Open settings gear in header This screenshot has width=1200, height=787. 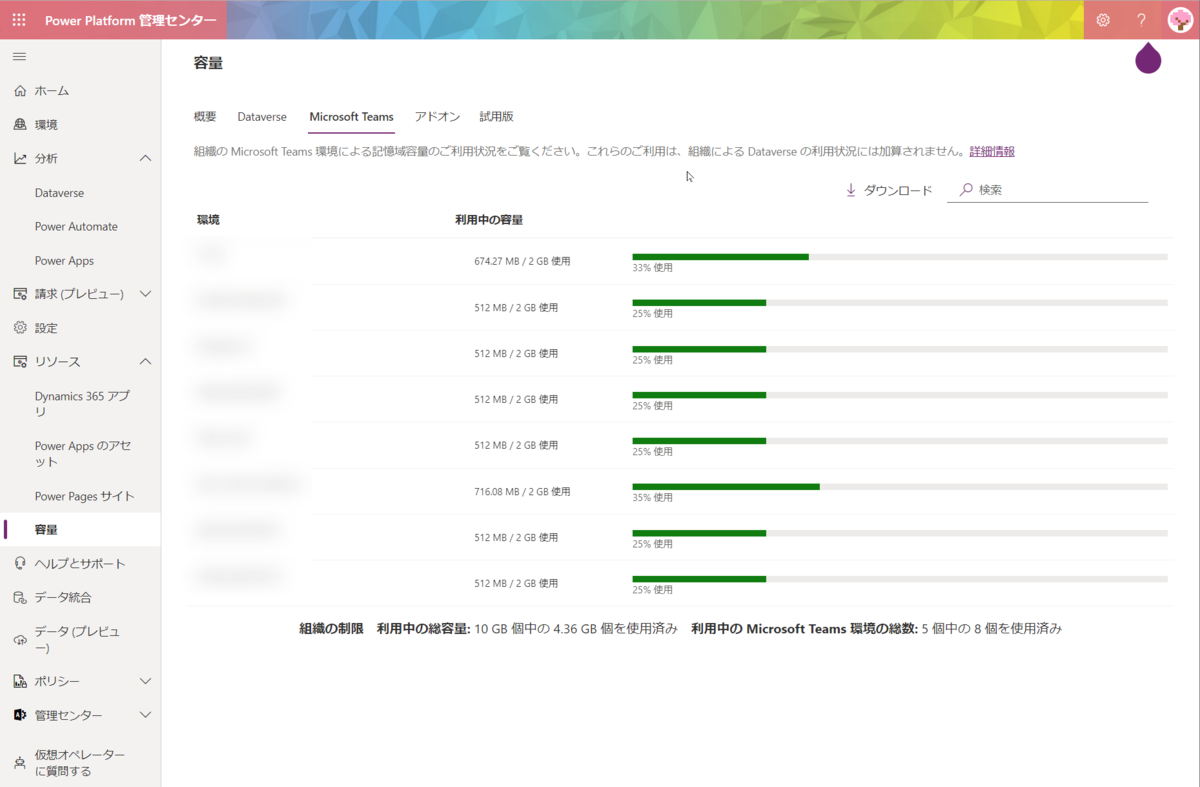click(x=1103, y=20)
